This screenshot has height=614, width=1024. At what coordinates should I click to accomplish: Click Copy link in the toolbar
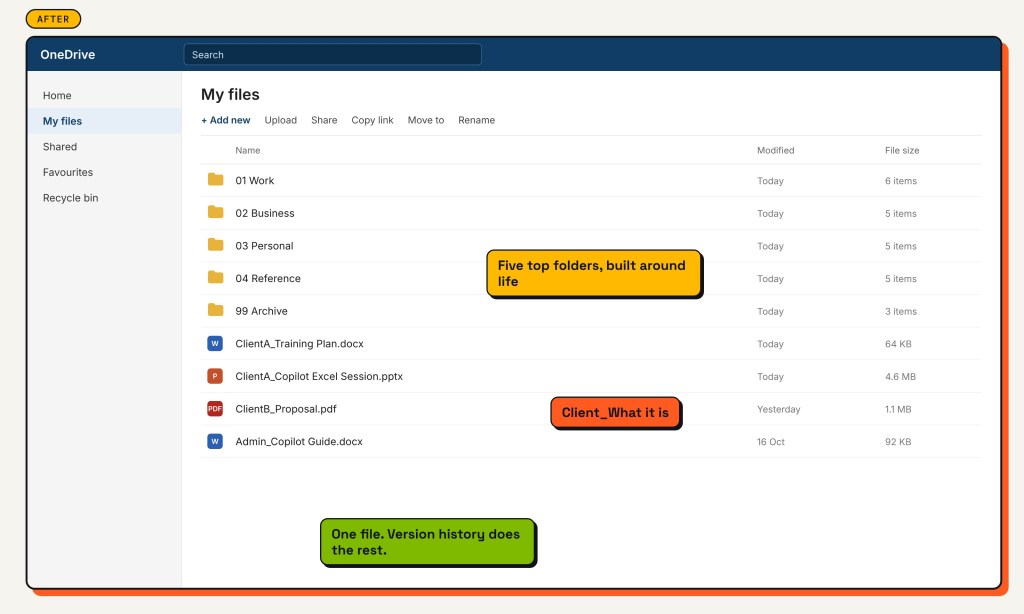pos(372,120)
